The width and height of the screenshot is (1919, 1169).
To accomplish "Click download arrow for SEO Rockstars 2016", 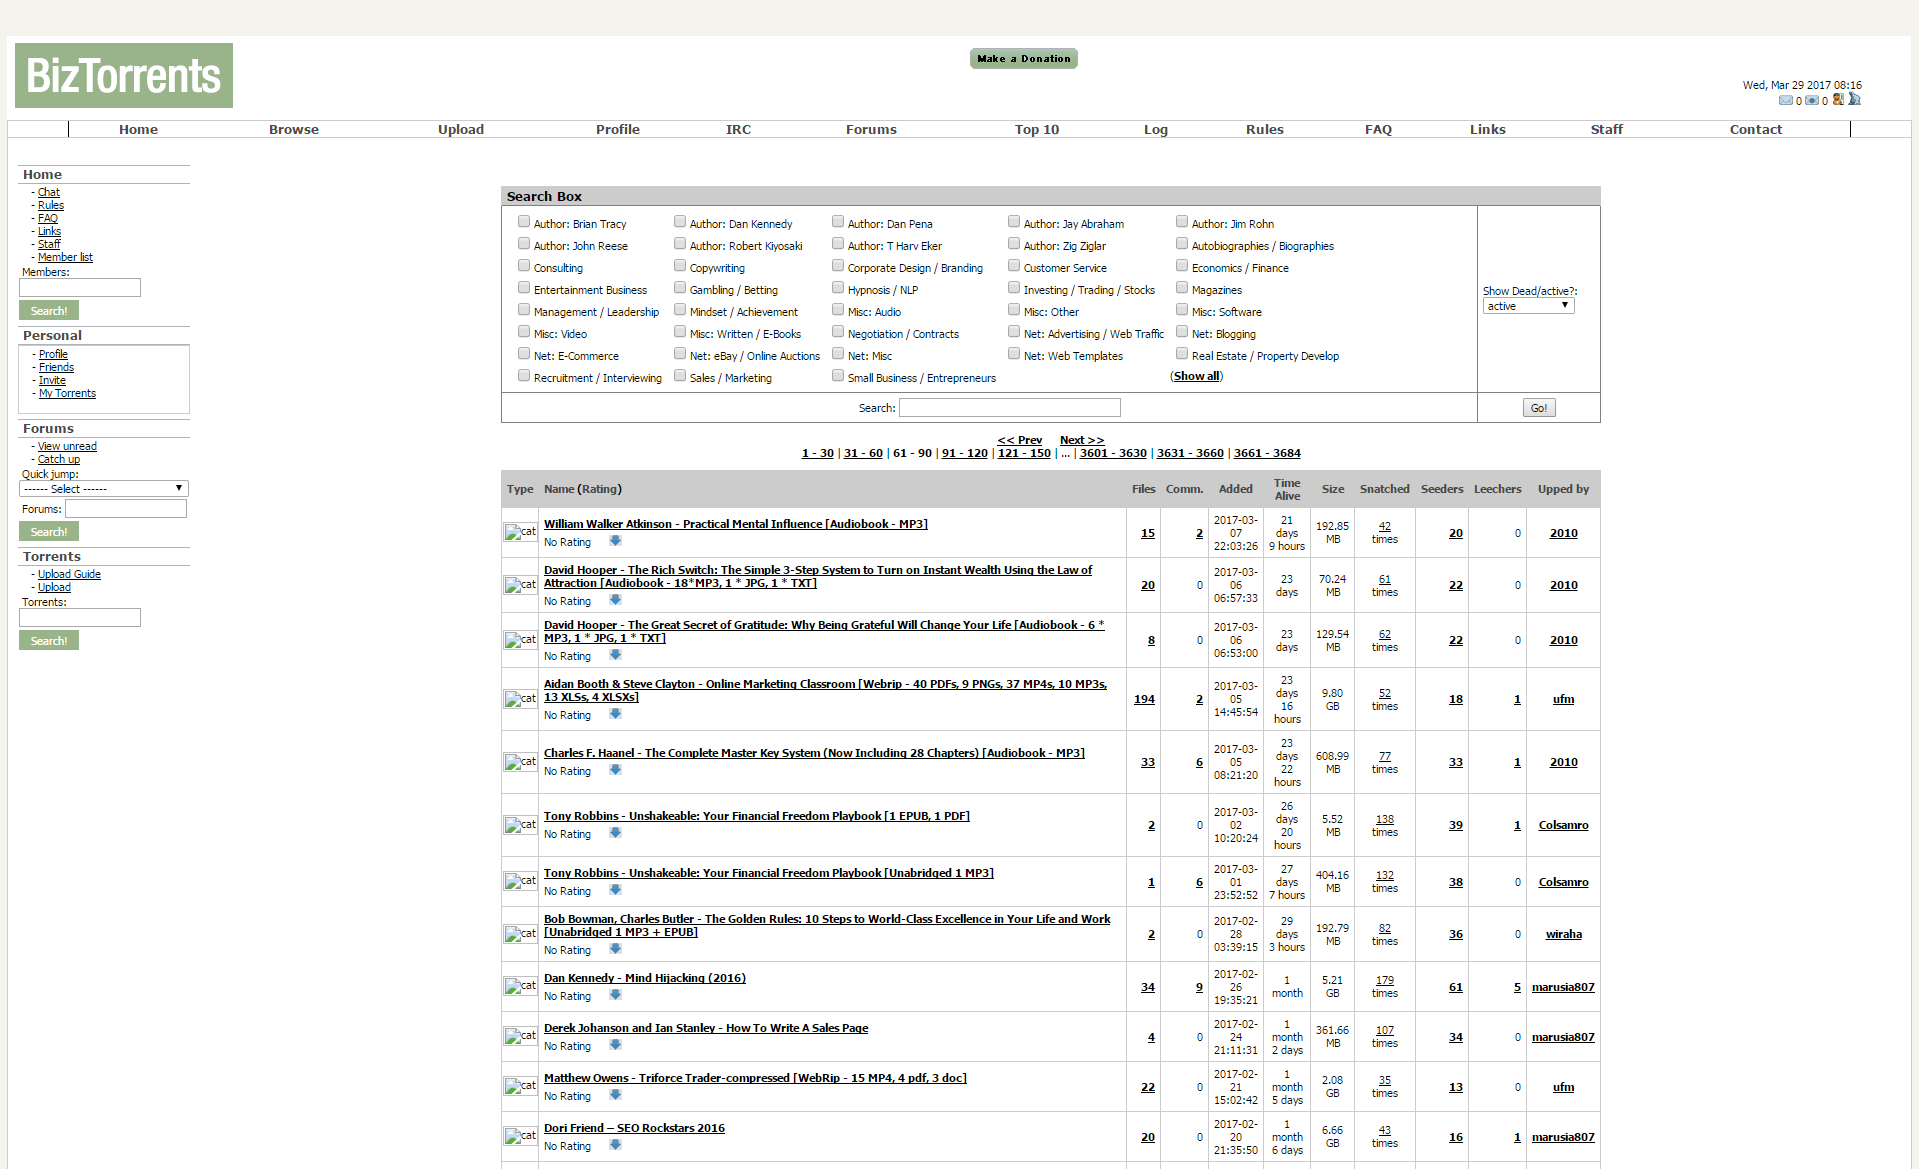I will 615,1145.
